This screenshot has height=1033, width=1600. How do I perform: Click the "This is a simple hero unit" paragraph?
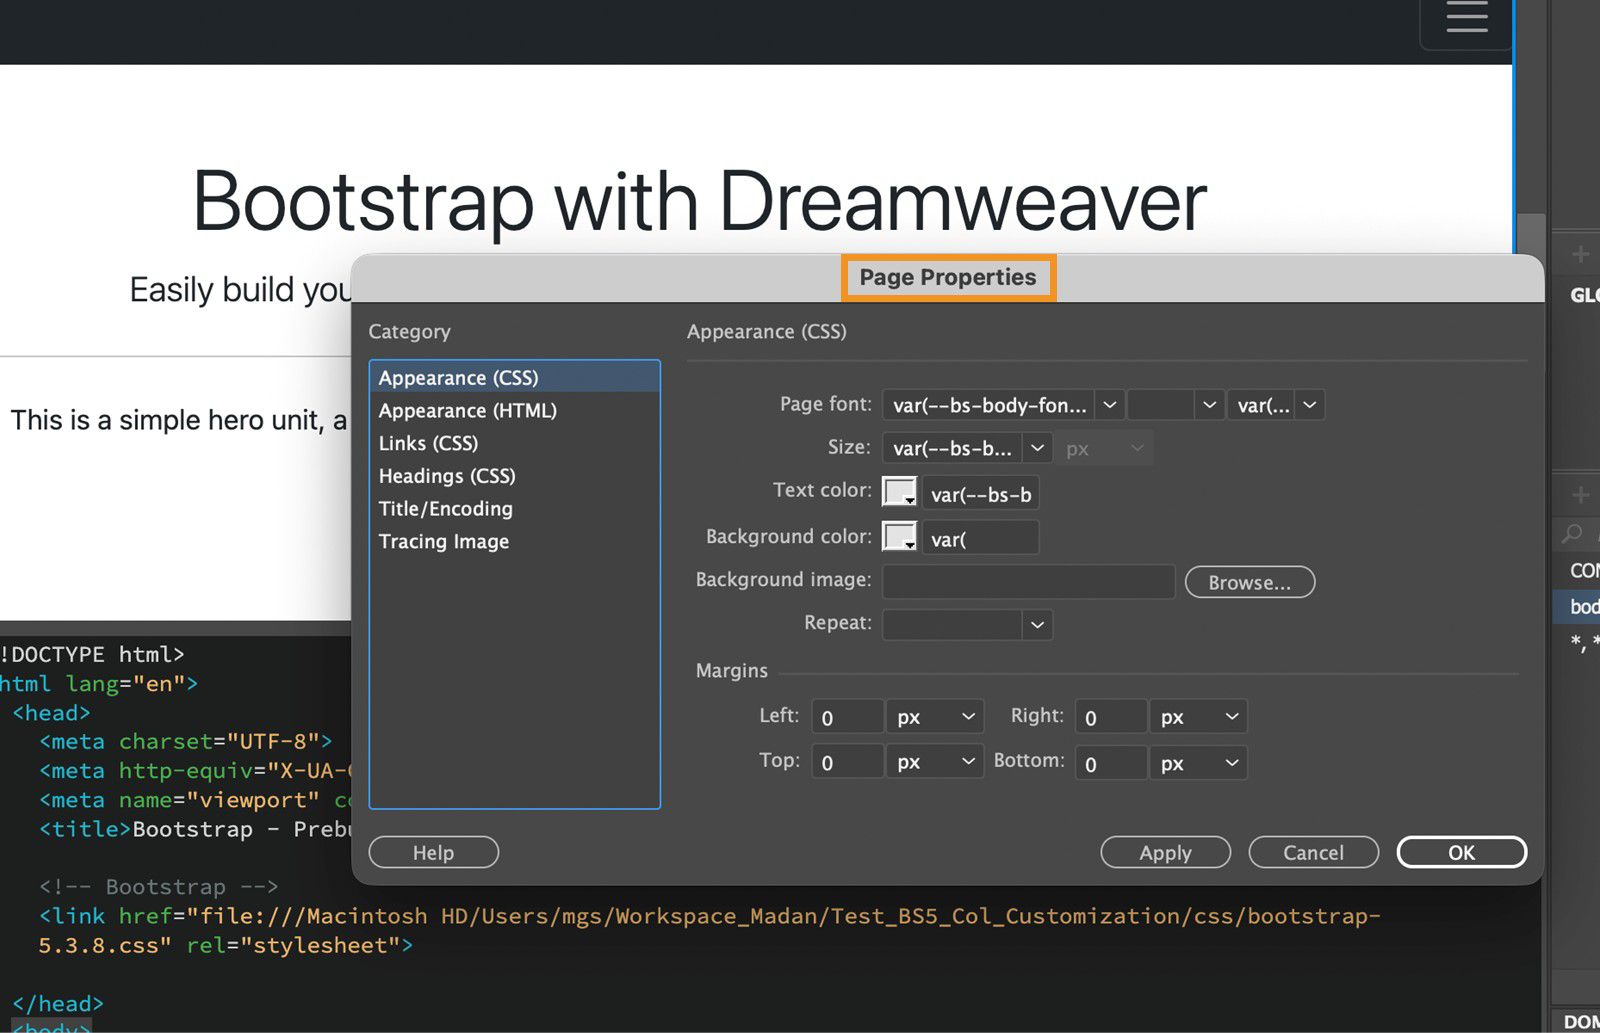(x=179, y=420)
